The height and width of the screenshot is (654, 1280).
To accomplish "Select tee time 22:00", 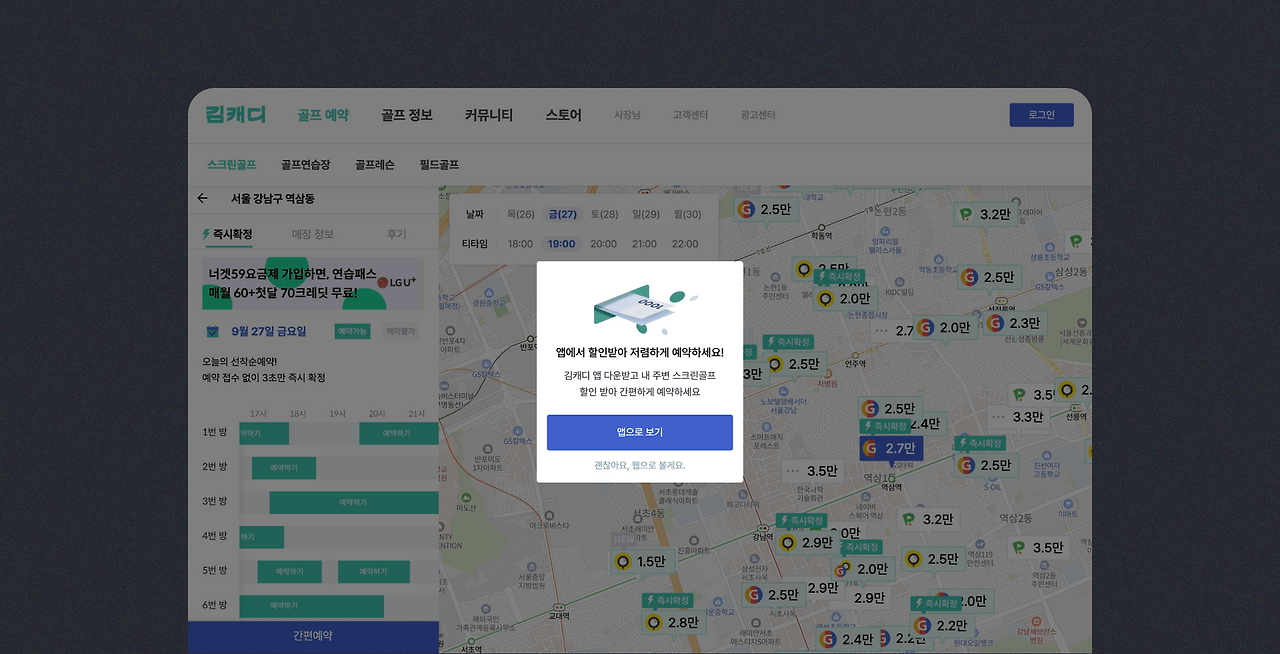I will (x=685, y=244).
